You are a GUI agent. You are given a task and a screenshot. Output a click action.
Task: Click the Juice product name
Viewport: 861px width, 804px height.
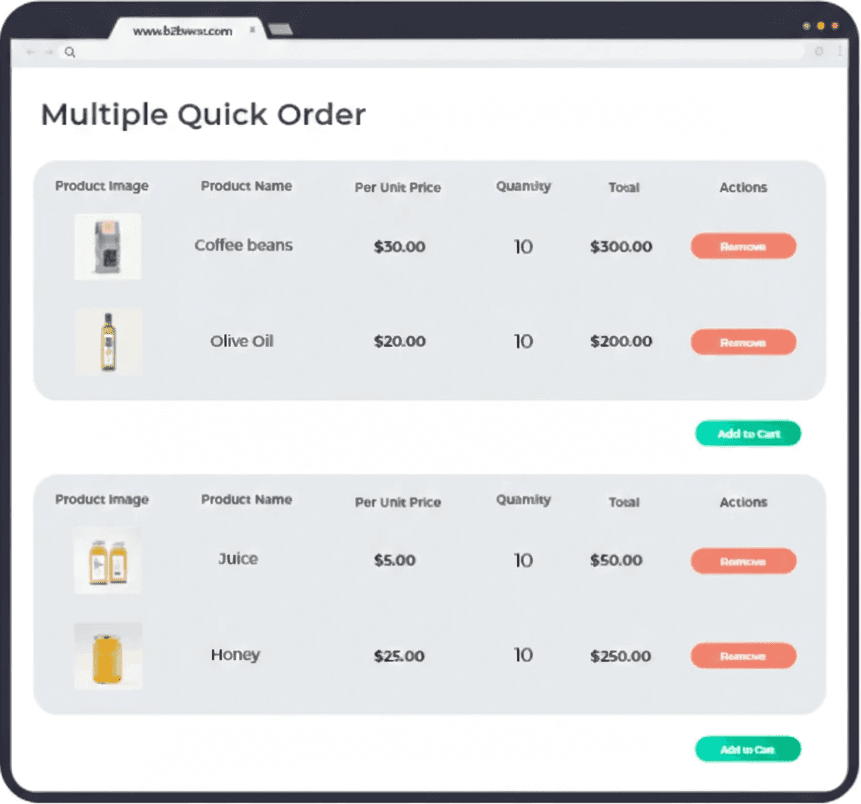click(238, 559)
